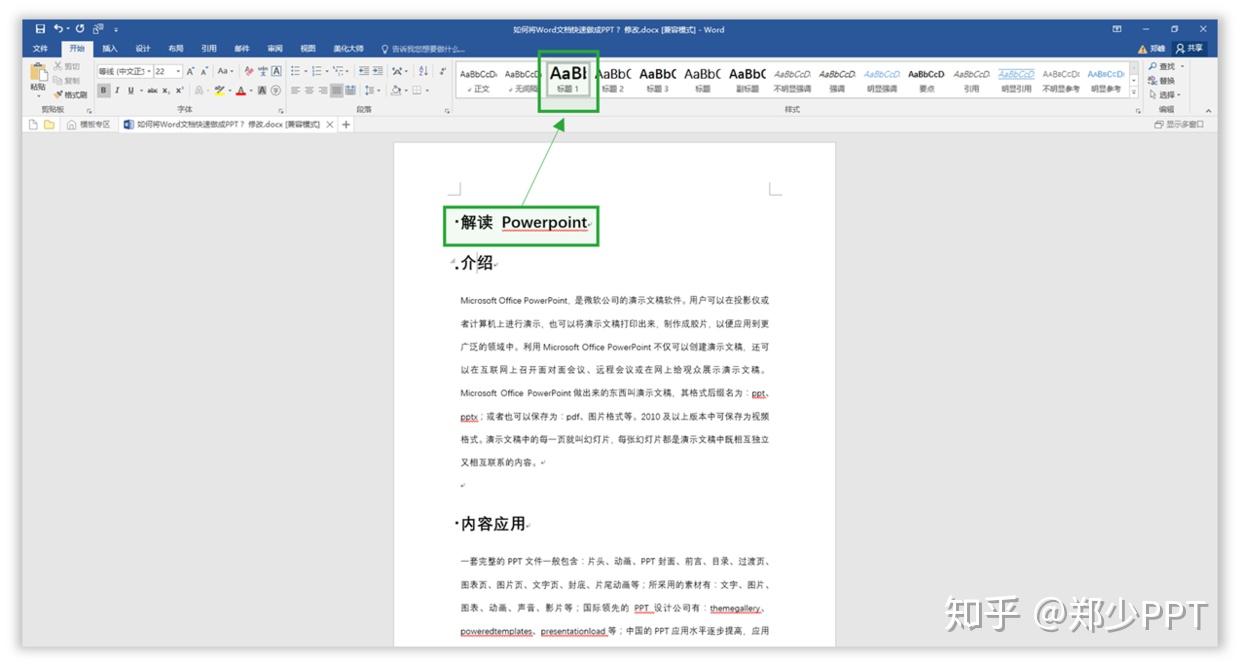This screenshot has width=1240, height=666.
Task: Toggle character shading A
Action: [x=262, y=91]
